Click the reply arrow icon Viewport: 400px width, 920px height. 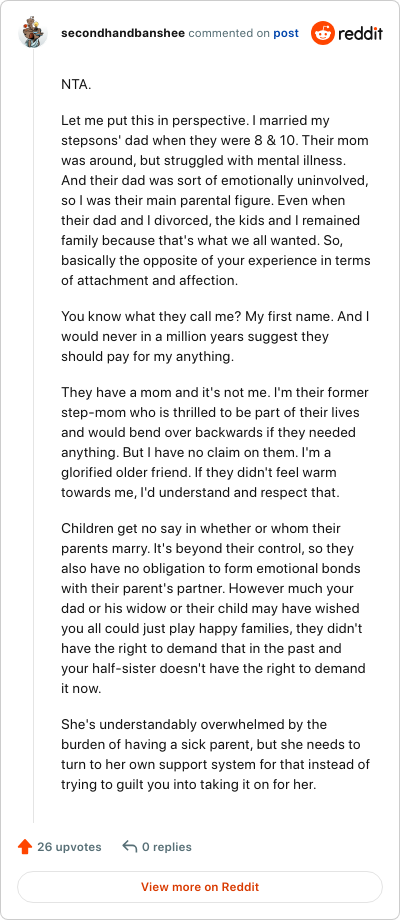[129, 846]
